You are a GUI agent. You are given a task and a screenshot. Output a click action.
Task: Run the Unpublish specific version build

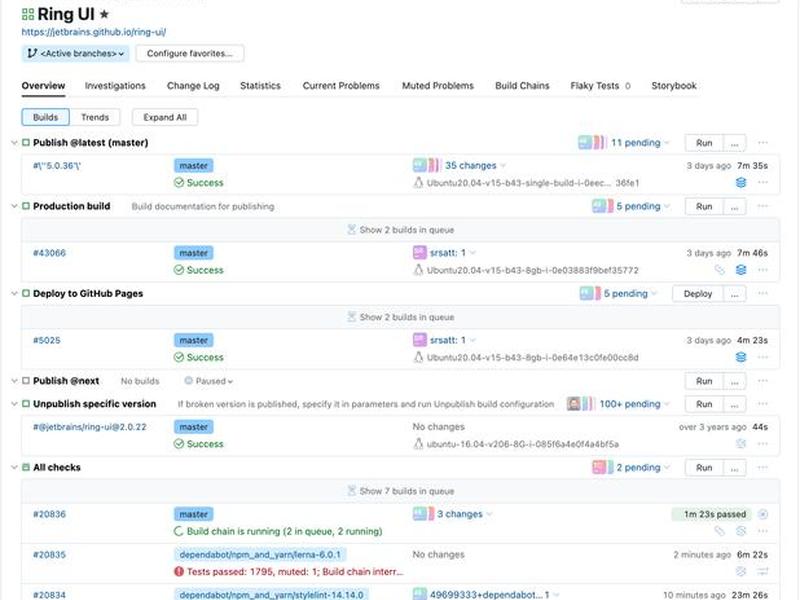(704, 404)
